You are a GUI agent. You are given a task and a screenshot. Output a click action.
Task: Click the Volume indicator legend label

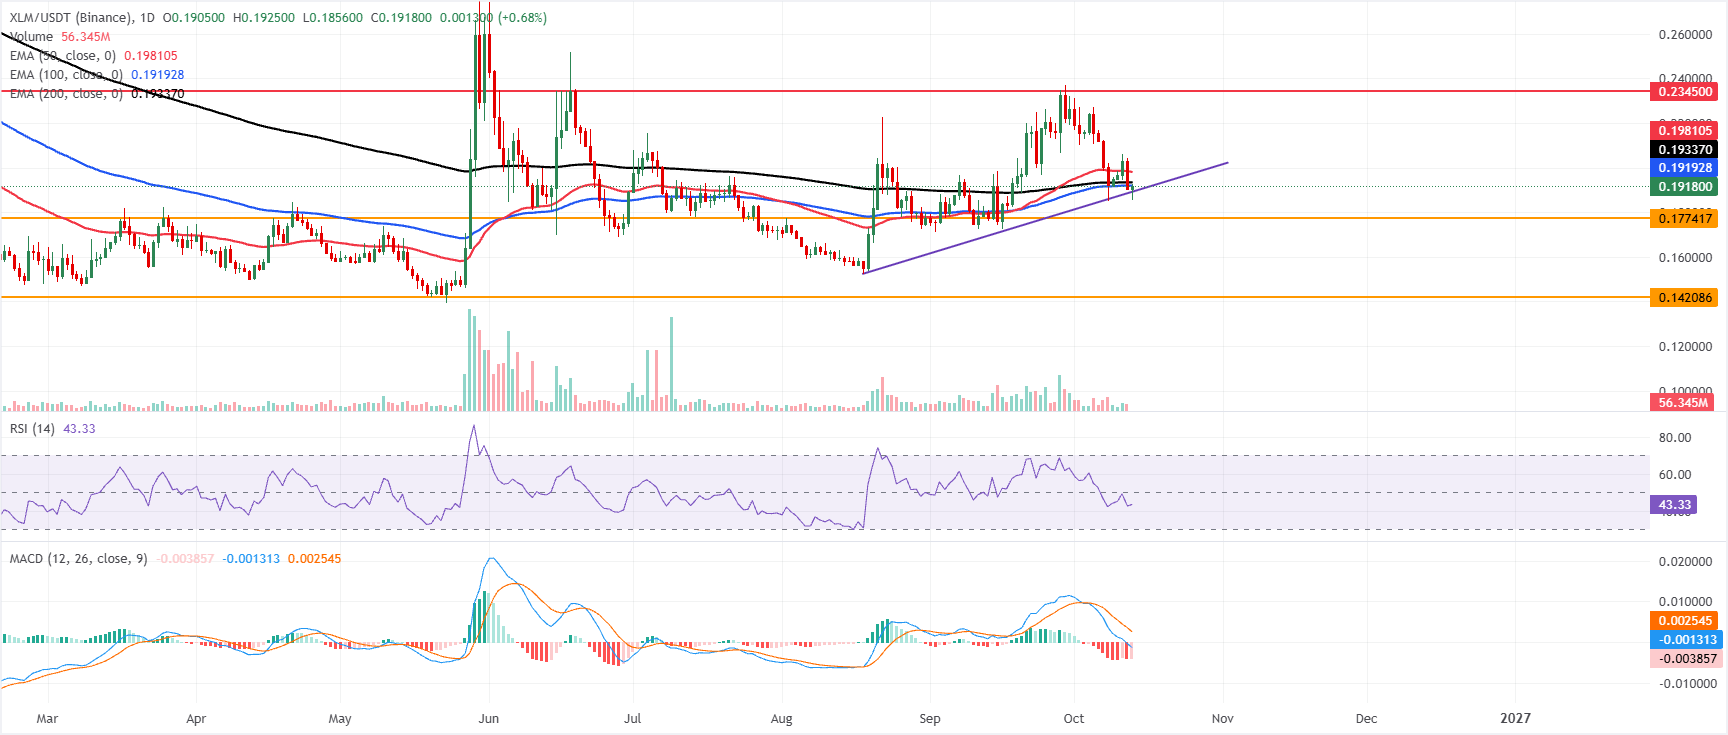coord(32,37)
